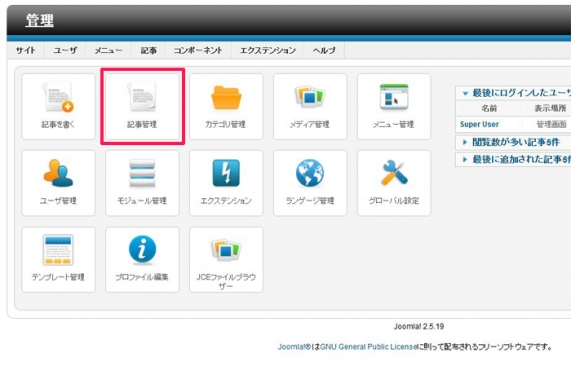Screen dimensions: 571x366
Task: Open the GNU General Public License link
Action: click(x=369, y=347)
